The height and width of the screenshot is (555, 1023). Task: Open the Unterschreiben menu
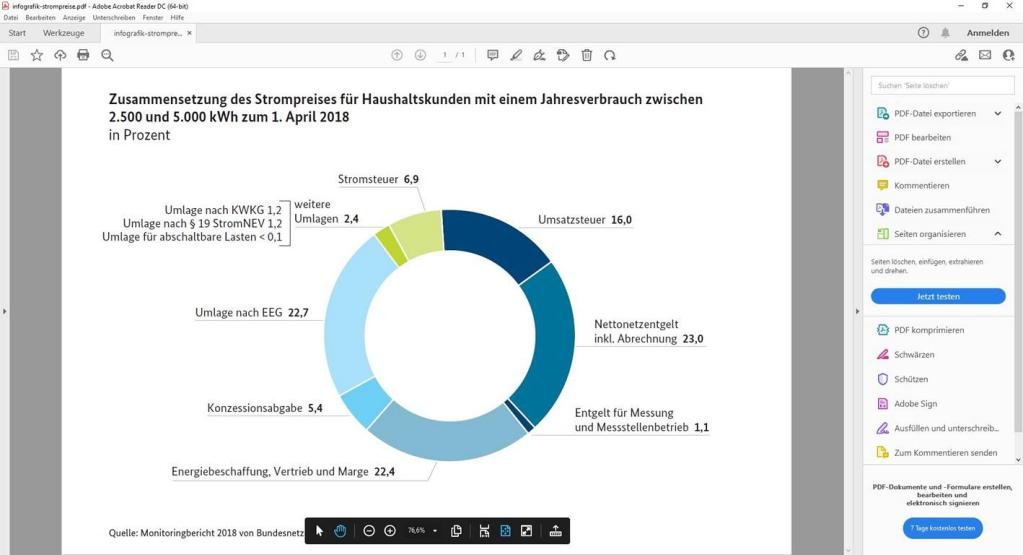click(114, 18)
